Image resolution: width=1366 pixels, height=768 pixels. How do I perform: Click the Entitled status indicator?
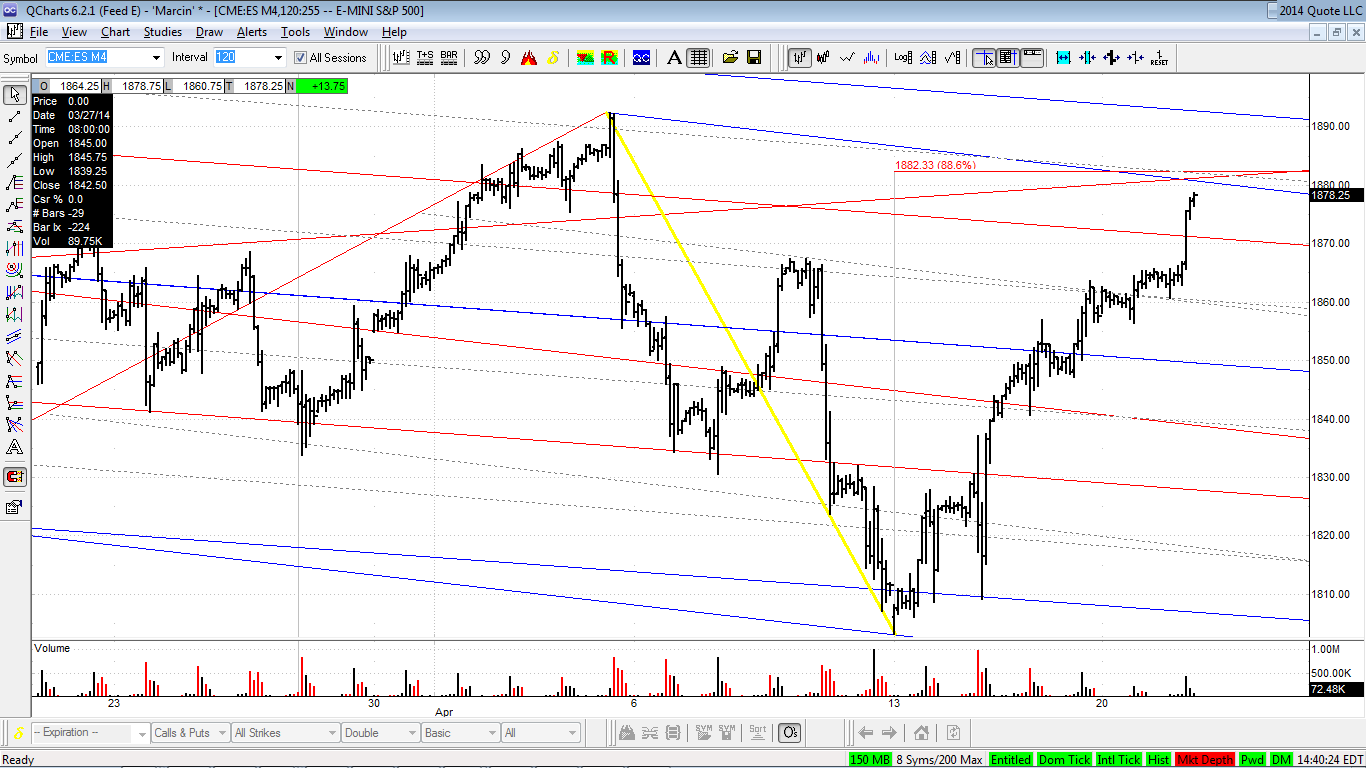coord(1011,760)
